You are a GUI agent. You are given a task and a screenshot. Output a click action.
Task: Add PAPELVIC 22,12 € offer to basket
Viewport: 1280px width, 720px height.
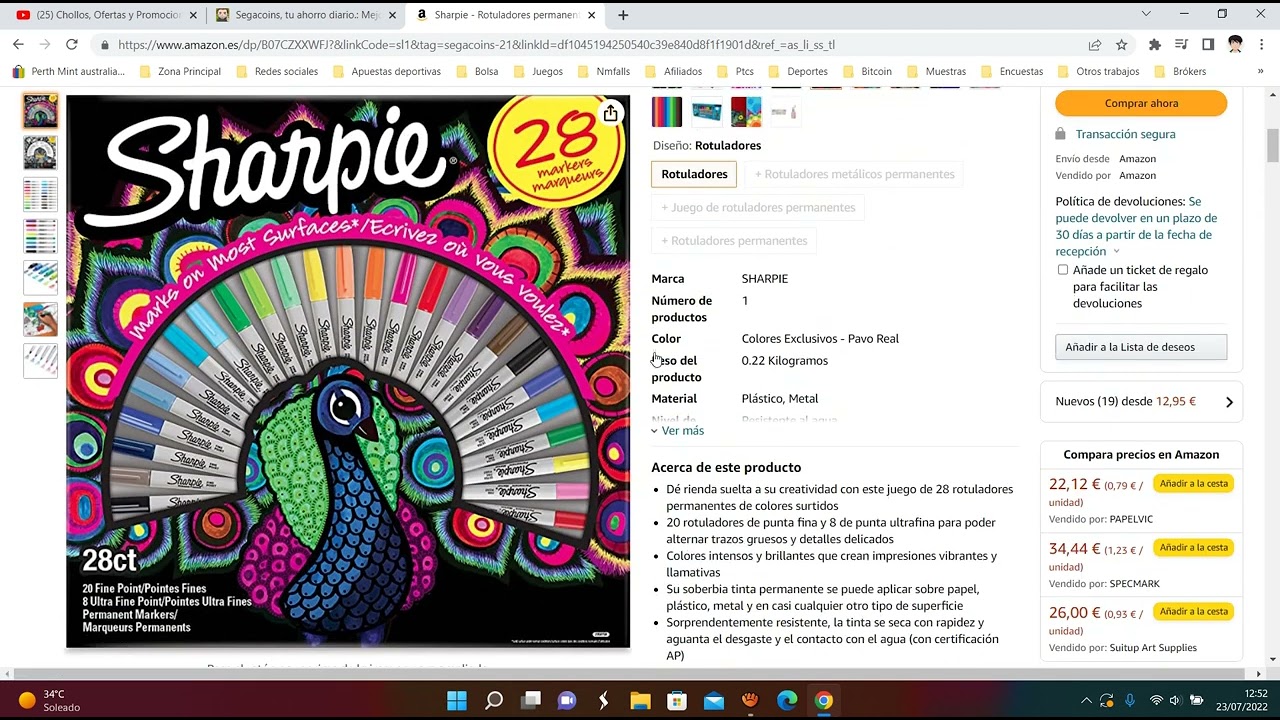(x=1193, y=484)
